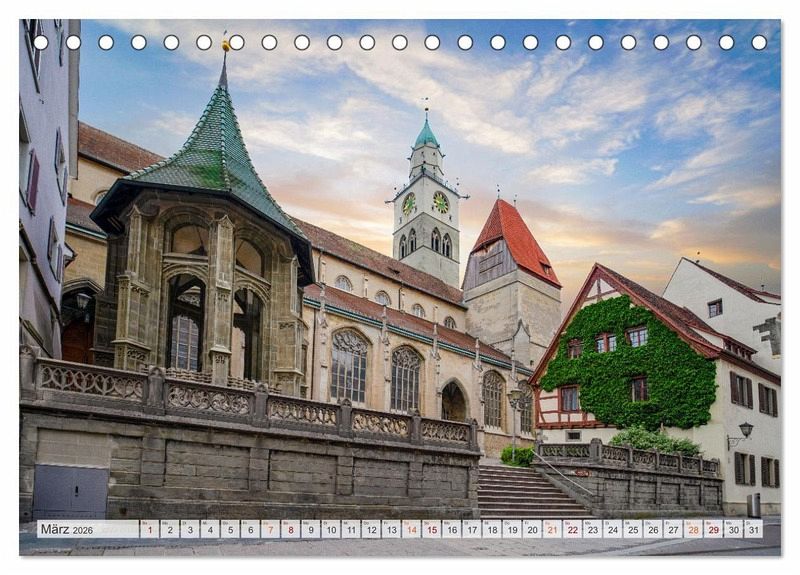Select day 8 in the calendar strip
Viewport: 800px width, 575px height.
coord(290,529)
